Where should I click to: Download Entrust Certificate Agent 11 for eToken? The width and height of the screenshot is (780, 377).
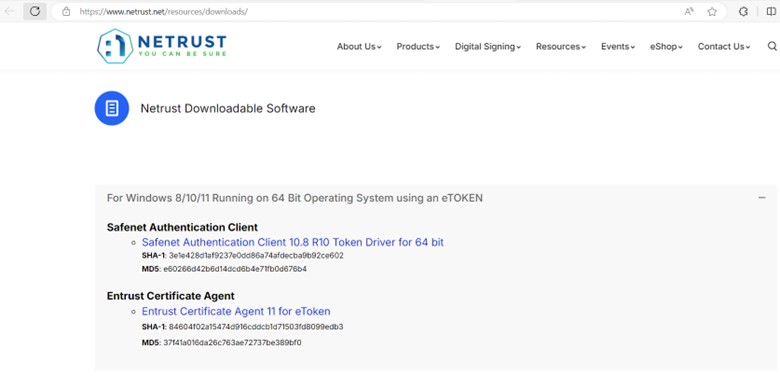coord(236,311)
